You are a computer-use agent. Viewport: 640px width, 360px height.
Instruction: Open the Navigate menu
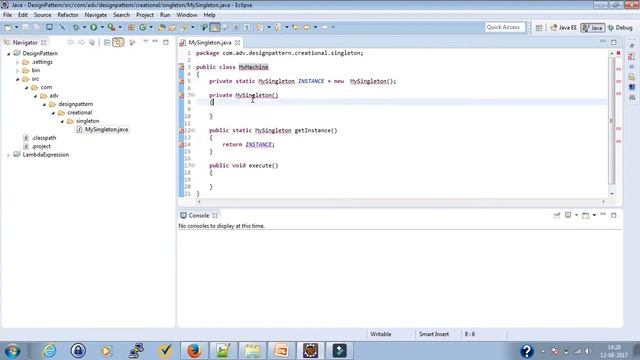pos(96,15)
